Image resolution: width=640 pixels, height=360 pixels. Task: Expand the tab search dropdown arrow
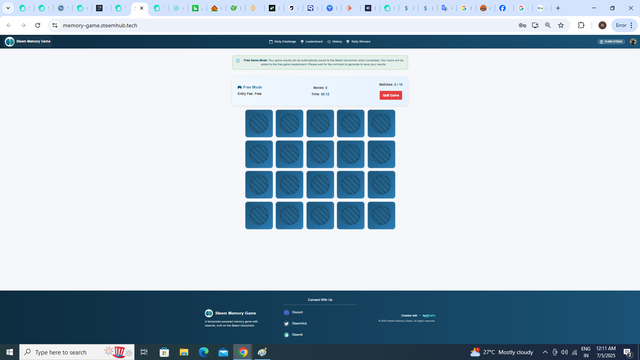[8, 8]
